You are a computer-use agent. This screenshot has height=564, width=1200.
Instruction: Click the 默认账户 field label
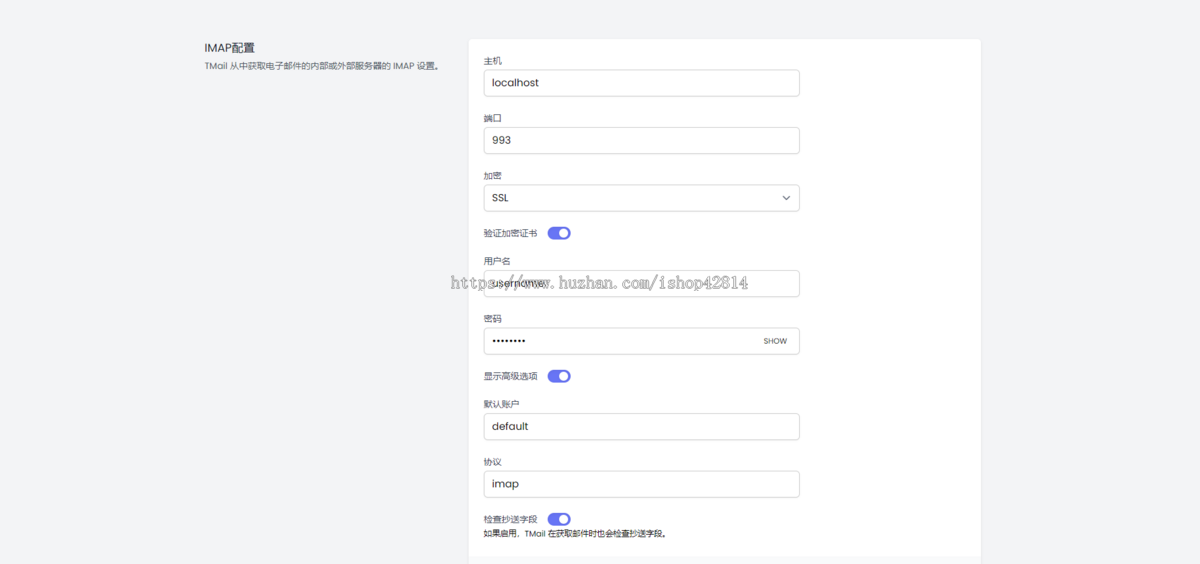click(x=501, y=404)
